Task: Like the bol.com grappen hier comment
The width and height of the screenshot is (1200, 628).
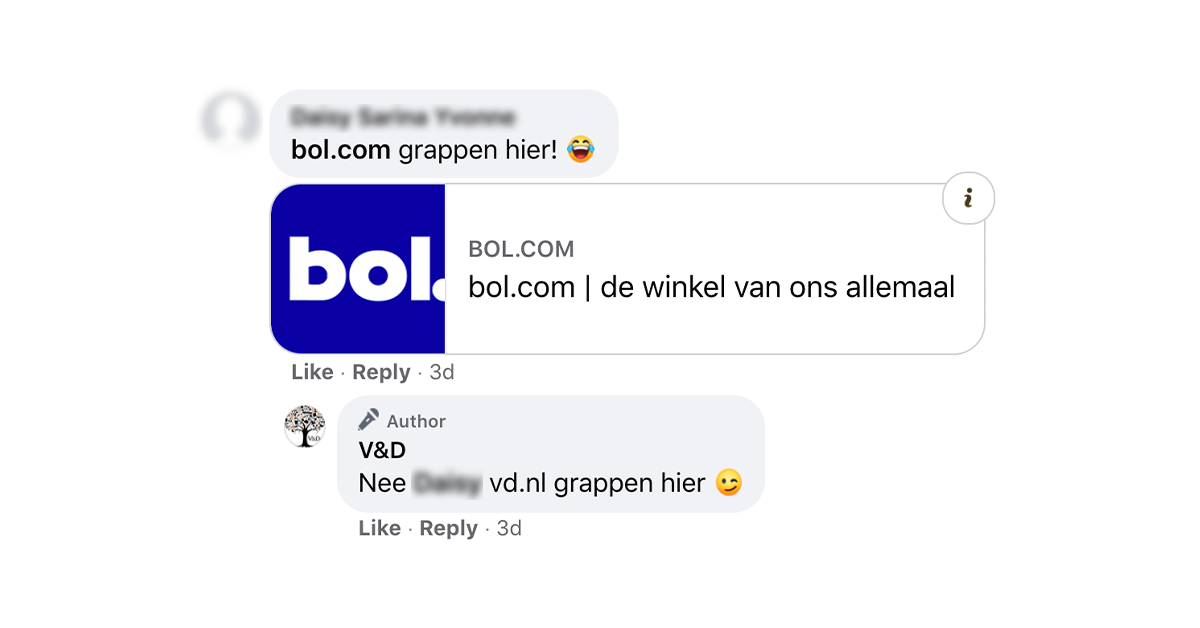Action: click(x=312, y=372)
